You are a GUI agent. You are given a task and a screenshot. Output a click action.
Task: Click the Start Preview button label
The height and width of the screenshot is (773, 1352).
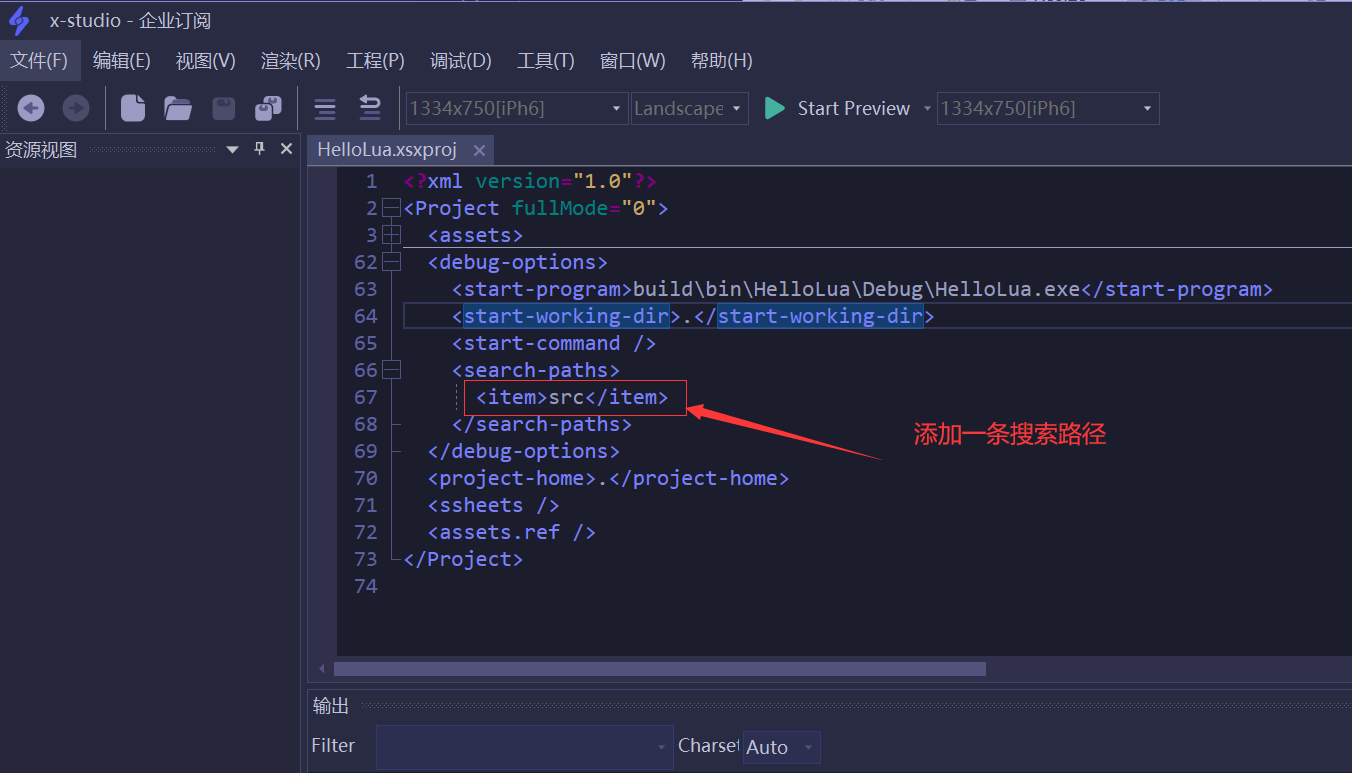[x=854, y=108]
